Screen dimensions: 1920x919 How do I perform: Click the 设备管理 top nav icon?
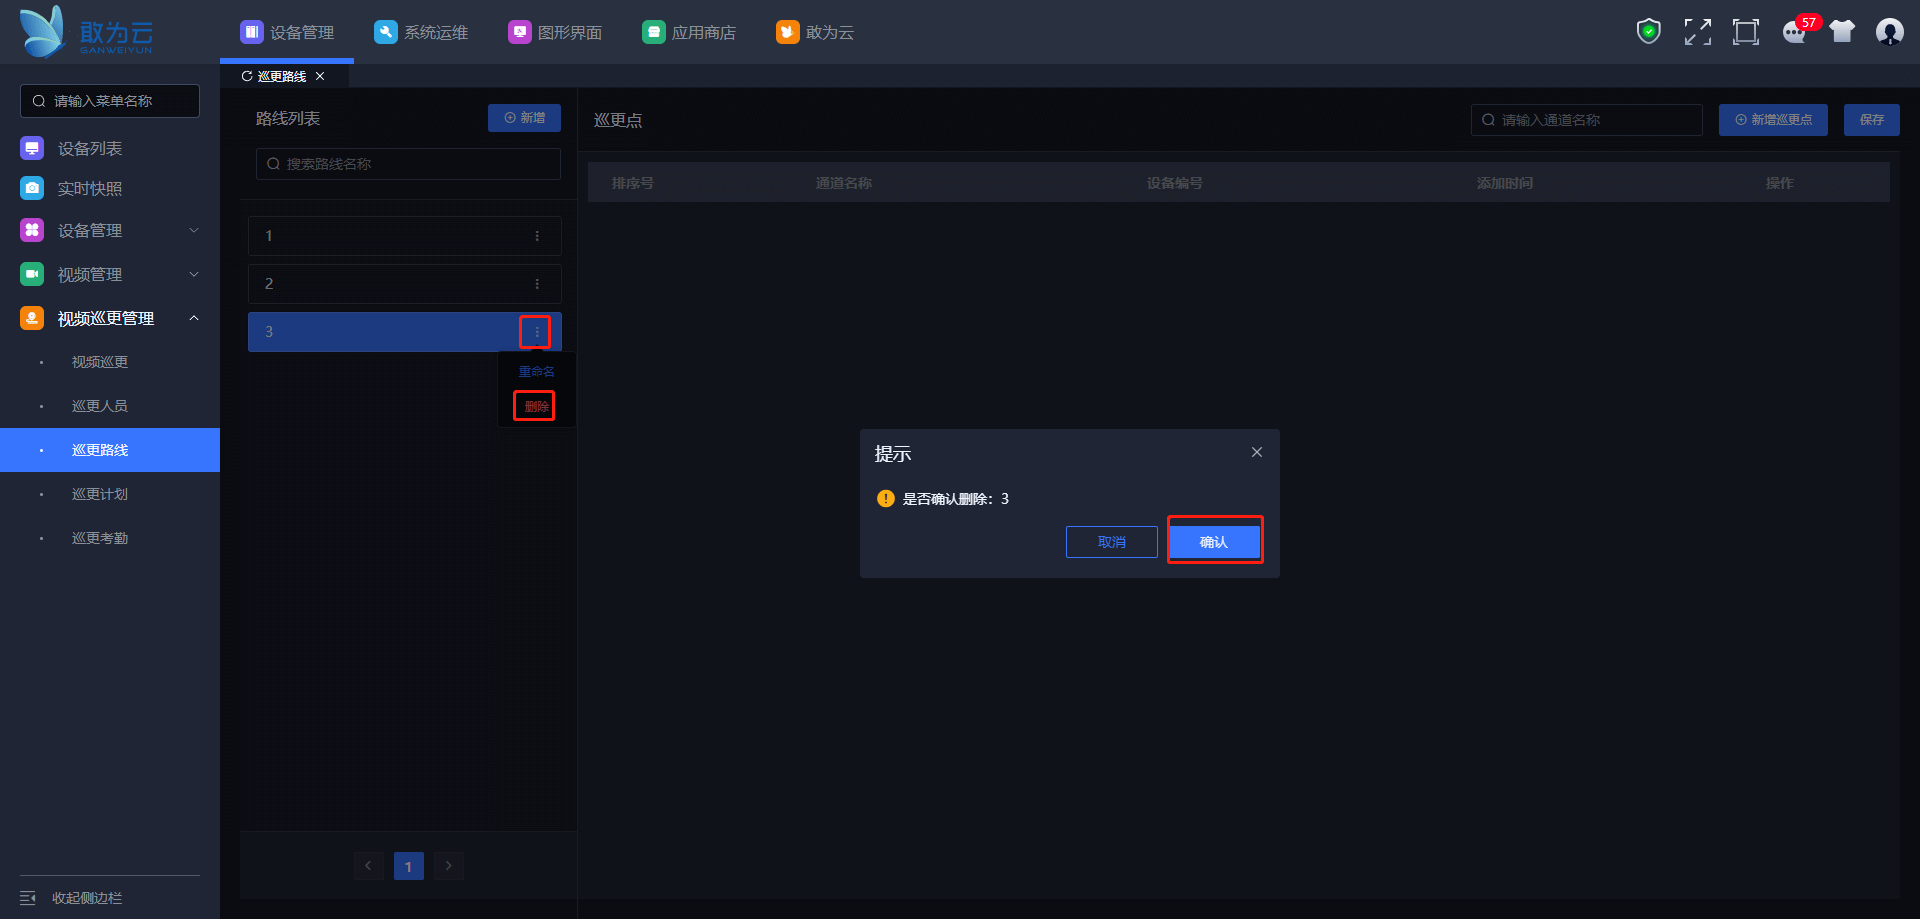click(252, 32)
